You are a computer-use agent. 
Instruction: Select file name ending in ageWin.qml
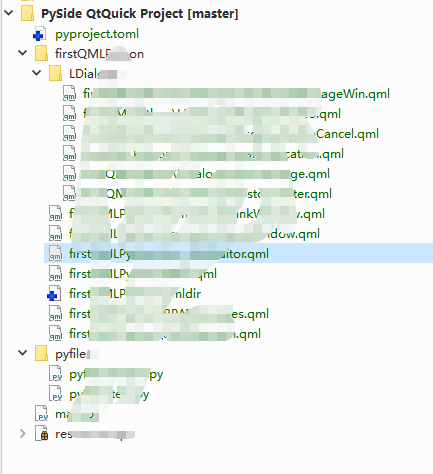(x=236, y=94)
